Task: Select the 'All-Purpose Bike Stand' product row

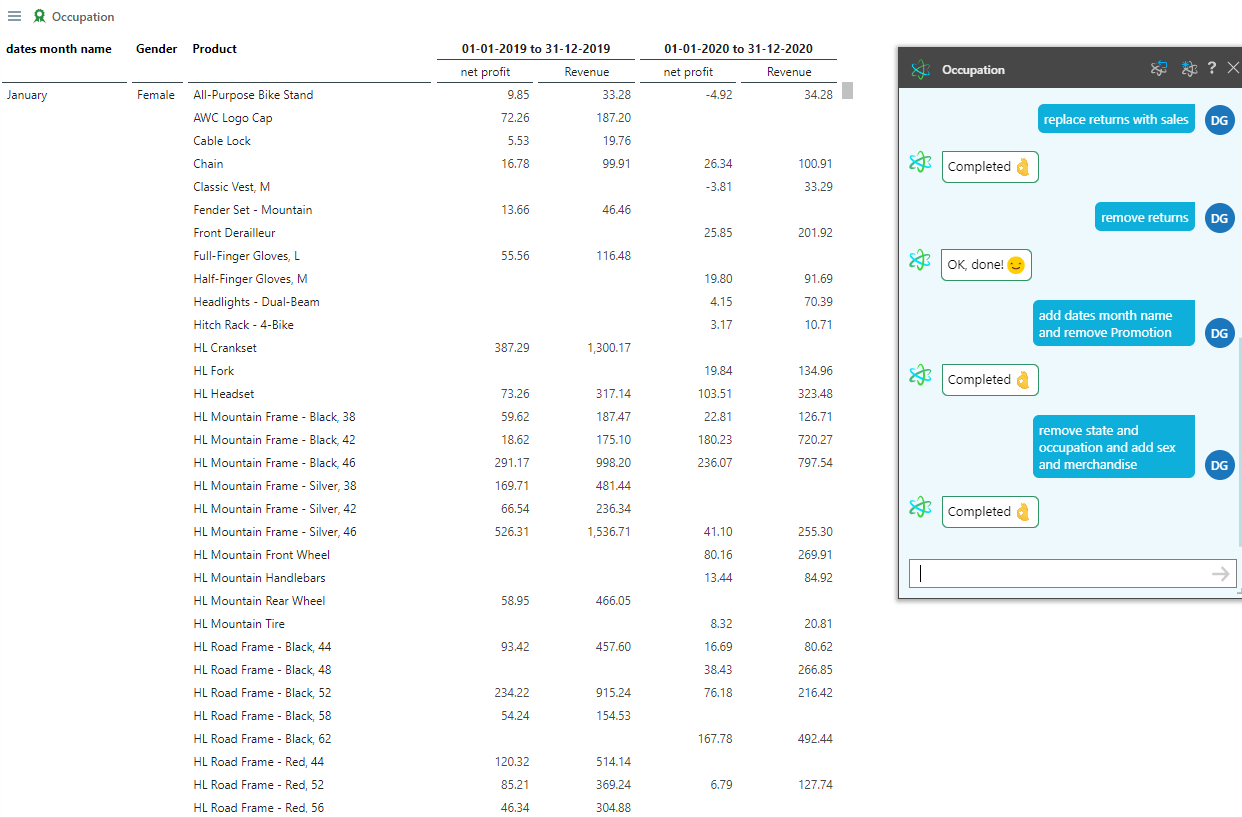Action: 253,95
